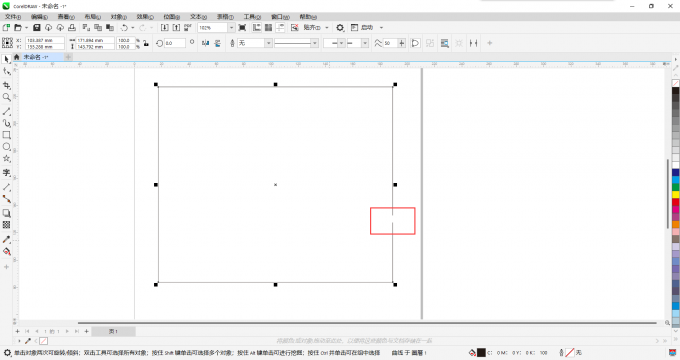Screen dimensions: 680x360
Task: Select the Crop tool in the toolbox
Action: 7,85
